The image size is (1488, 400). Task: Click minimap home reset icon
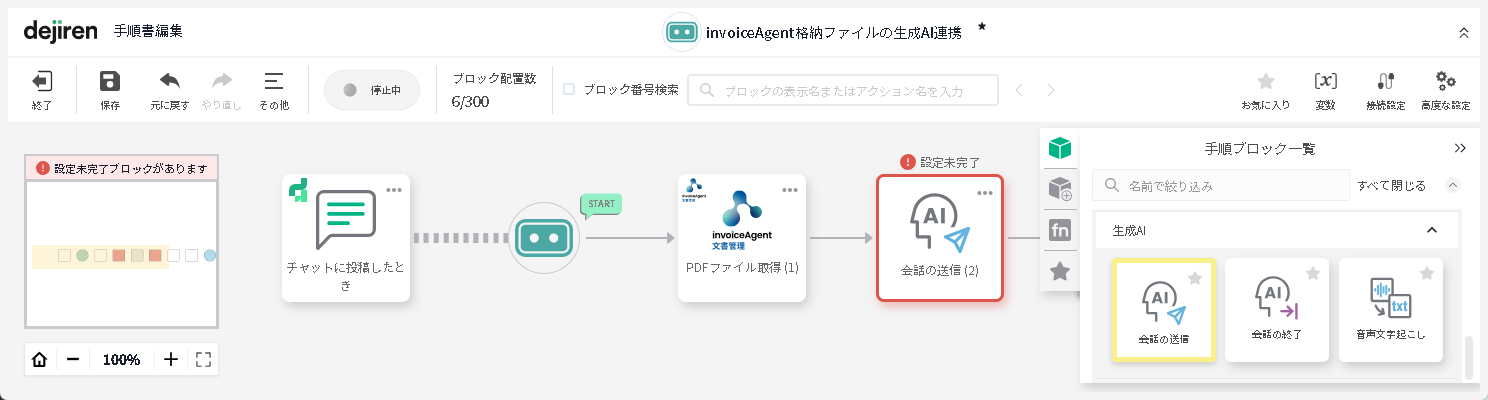tap(40, 360)
